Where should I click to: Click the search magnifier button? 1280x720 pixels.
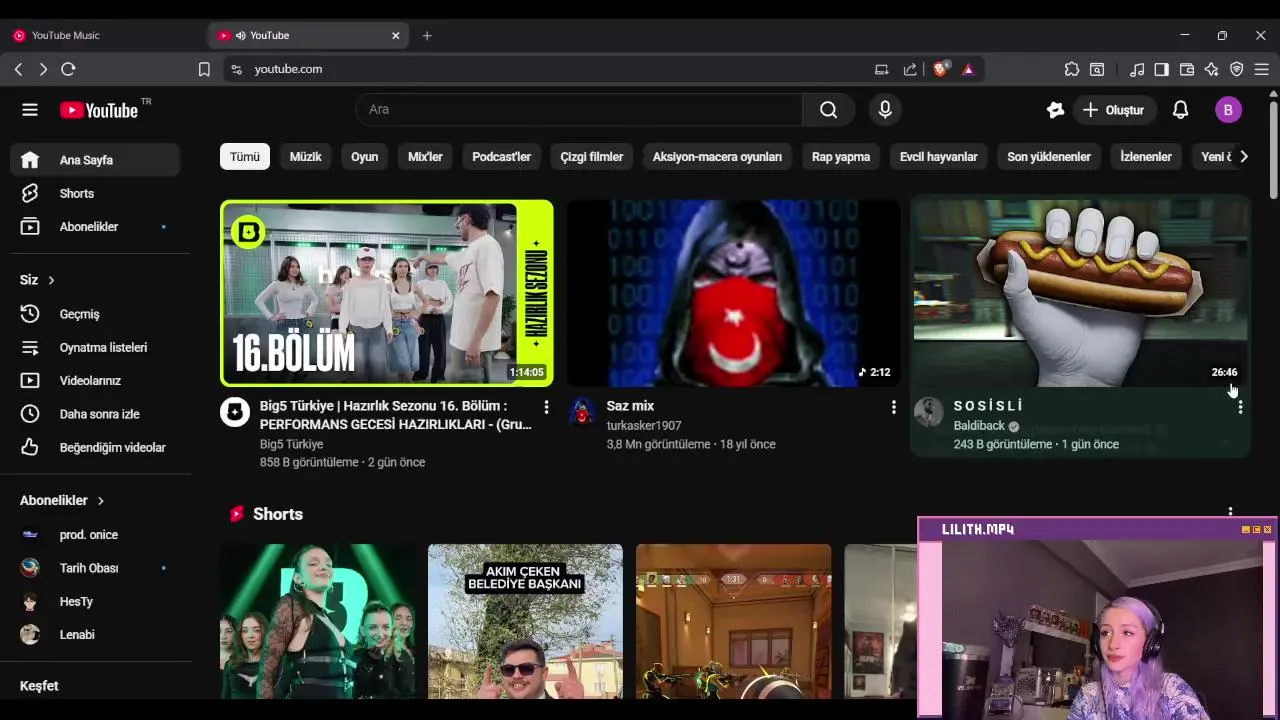click(x=828, y=110)
